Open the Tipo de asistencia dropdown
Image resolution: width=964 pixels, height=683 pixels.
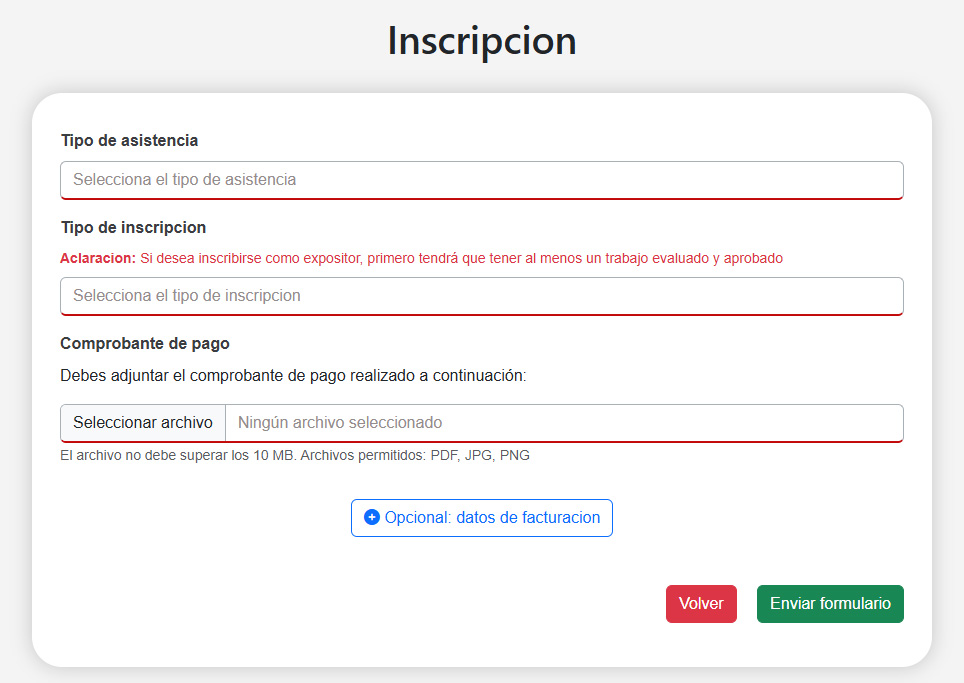point(481,180)
